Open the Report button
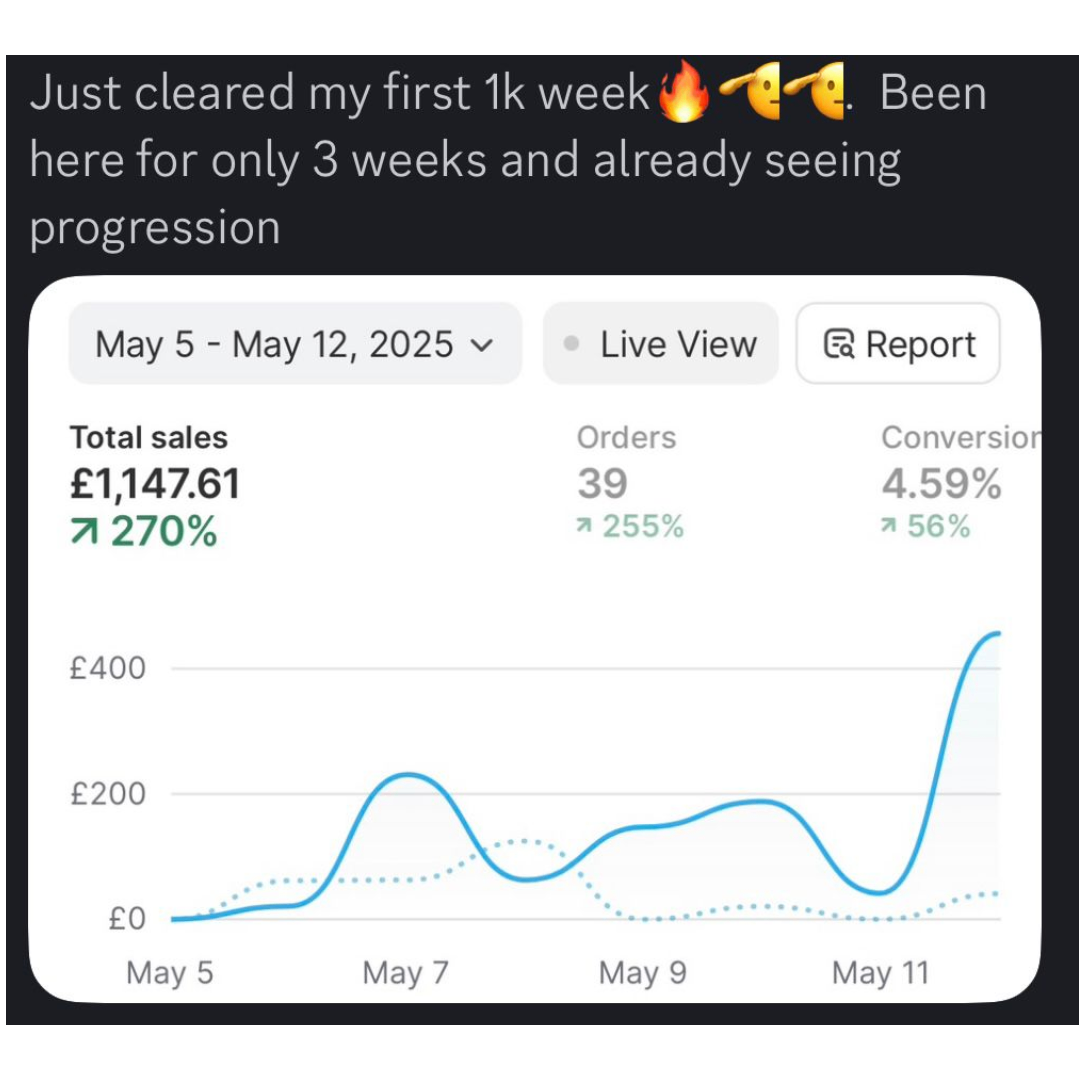The width and height of the screenshot is (1080, 1080). coord(898,345)
